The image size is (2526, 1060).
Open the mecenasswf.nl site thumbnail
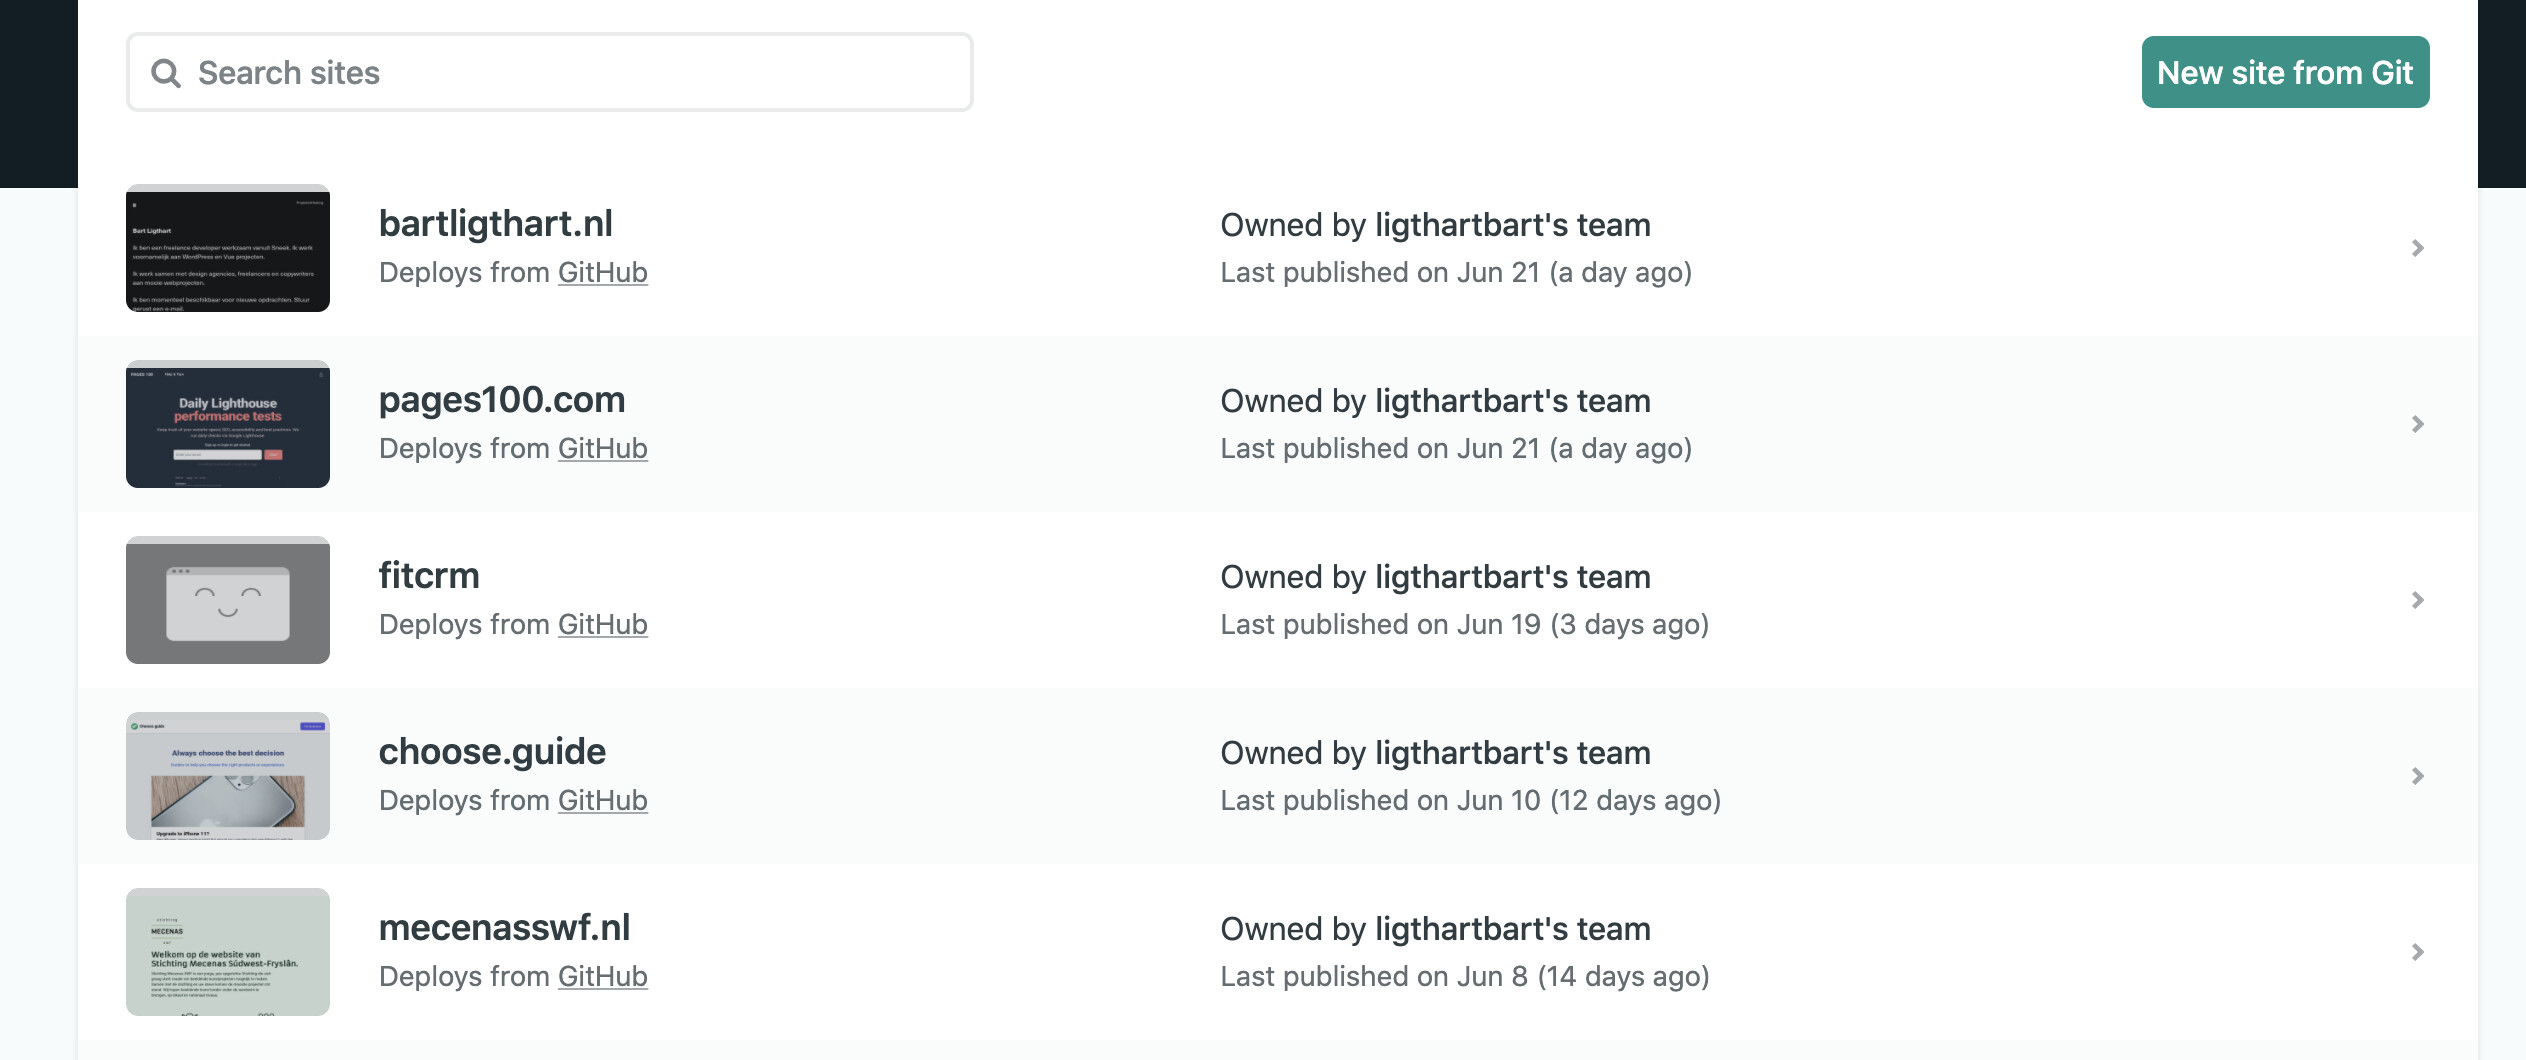pos(228,952)
